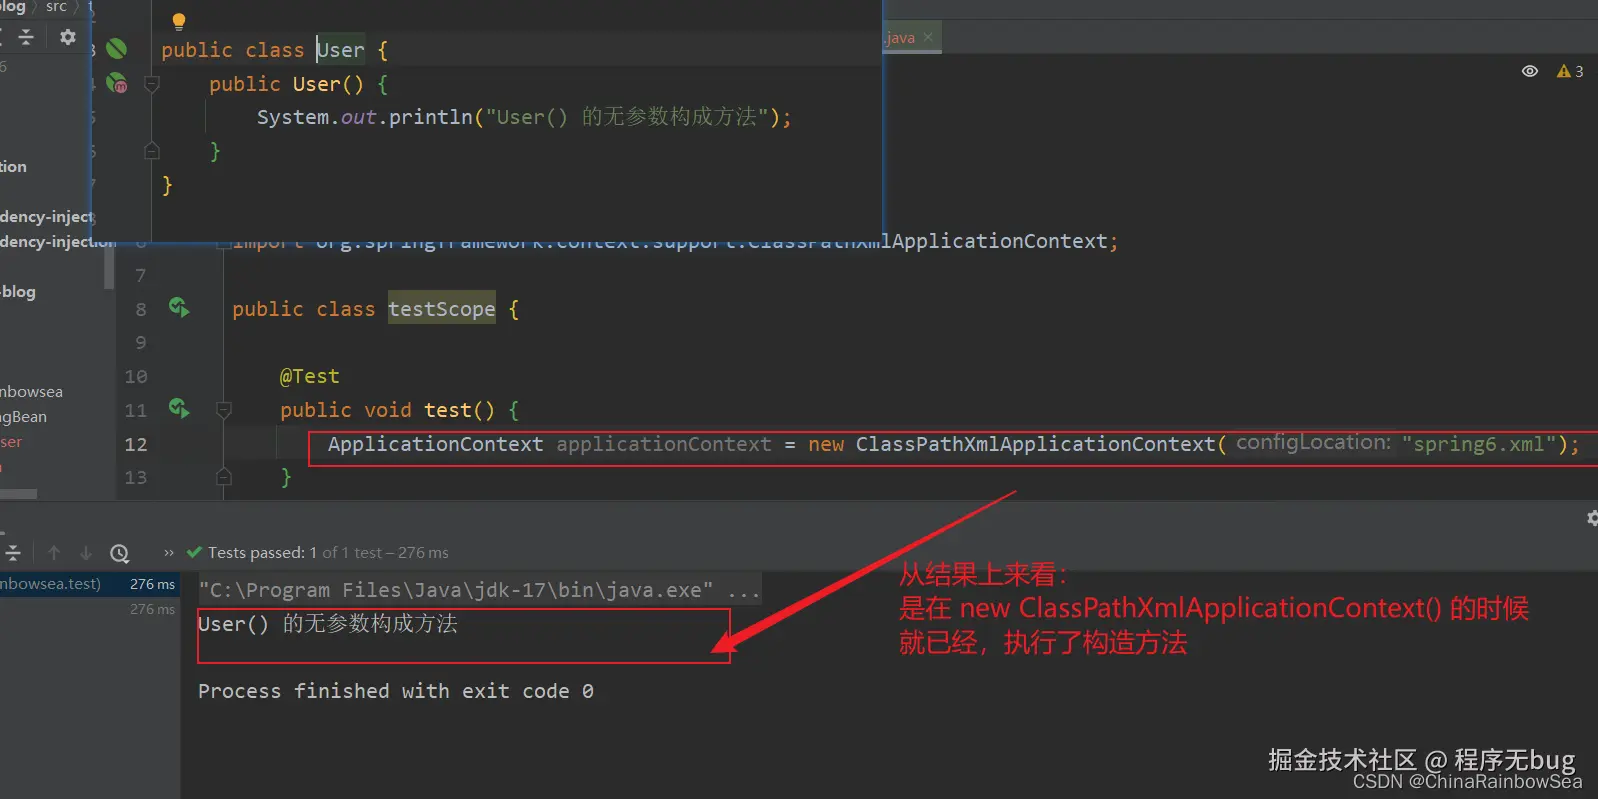Click the "spring6.xml" string literal
The width and height of the screenshot is (1598, 799).
click(x=1479, y=444)
